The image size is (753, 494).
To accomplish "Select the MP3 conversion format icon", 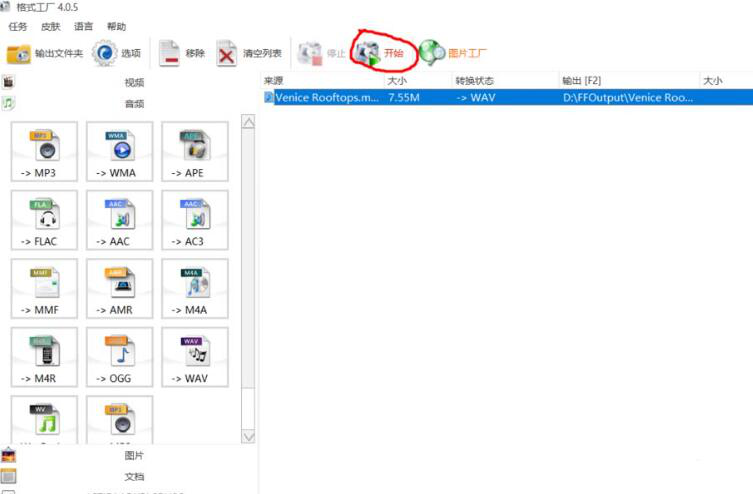I will (46, 153).
